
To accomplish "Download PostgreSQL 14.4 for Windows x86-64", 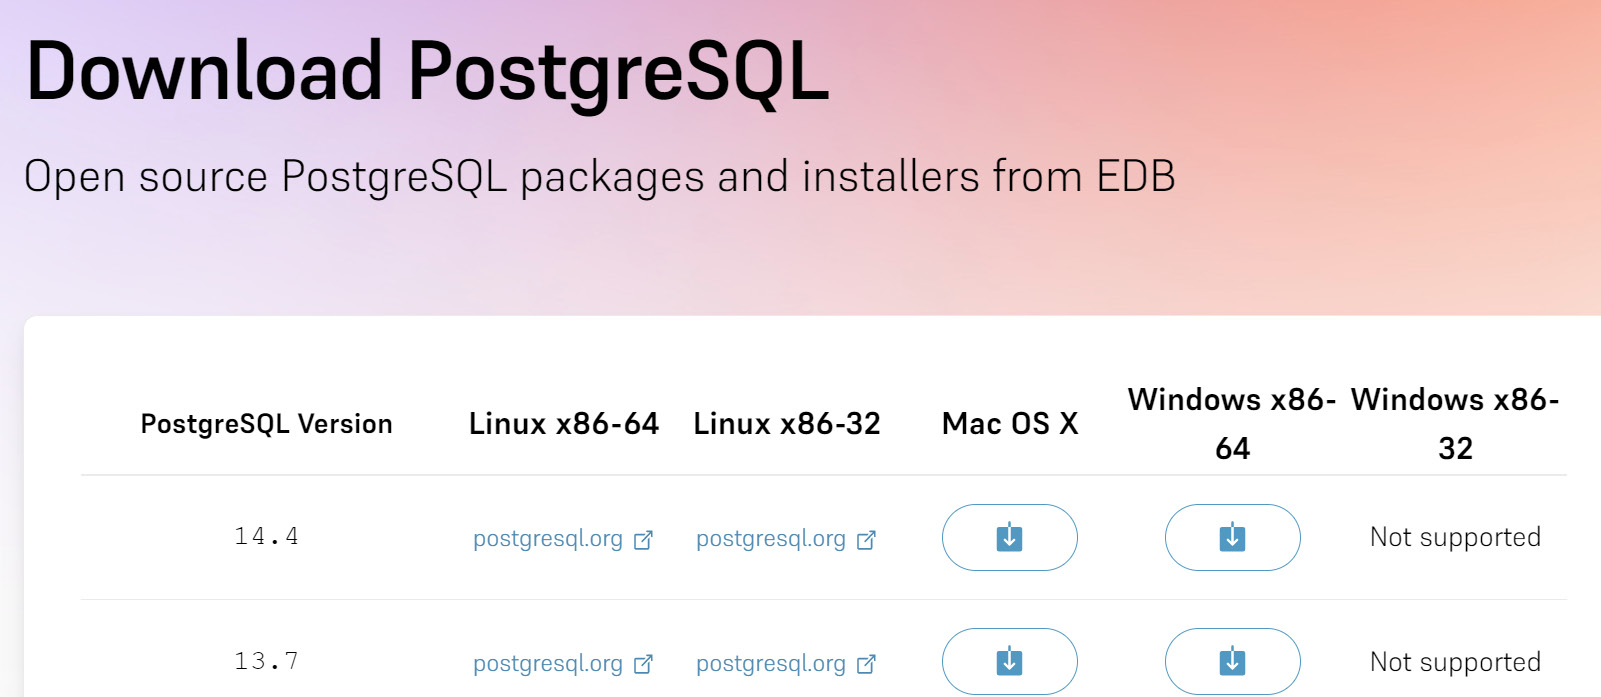I will (x=1232, y=537).
